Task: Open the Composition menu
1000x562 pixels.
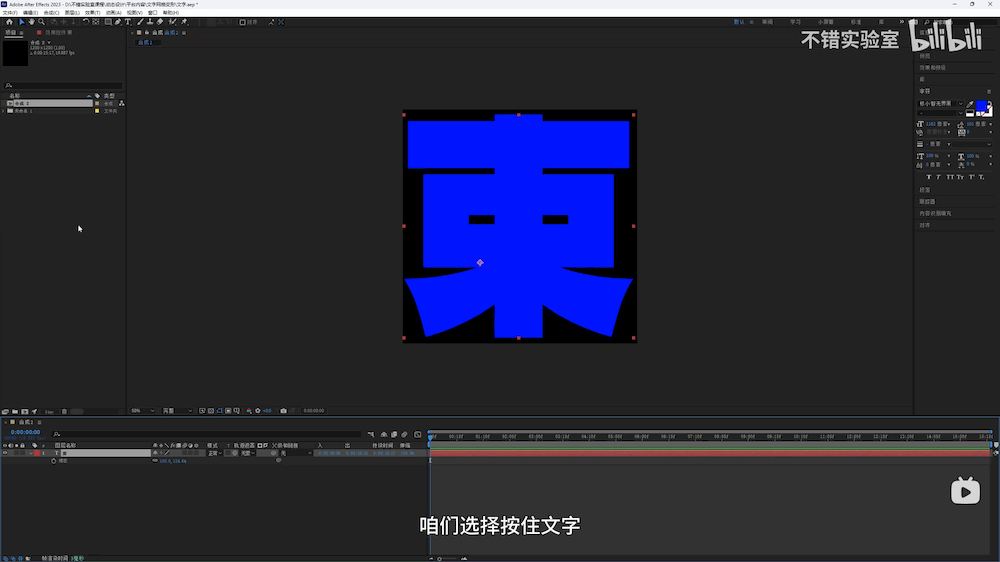Action: (x=51, y=13)
